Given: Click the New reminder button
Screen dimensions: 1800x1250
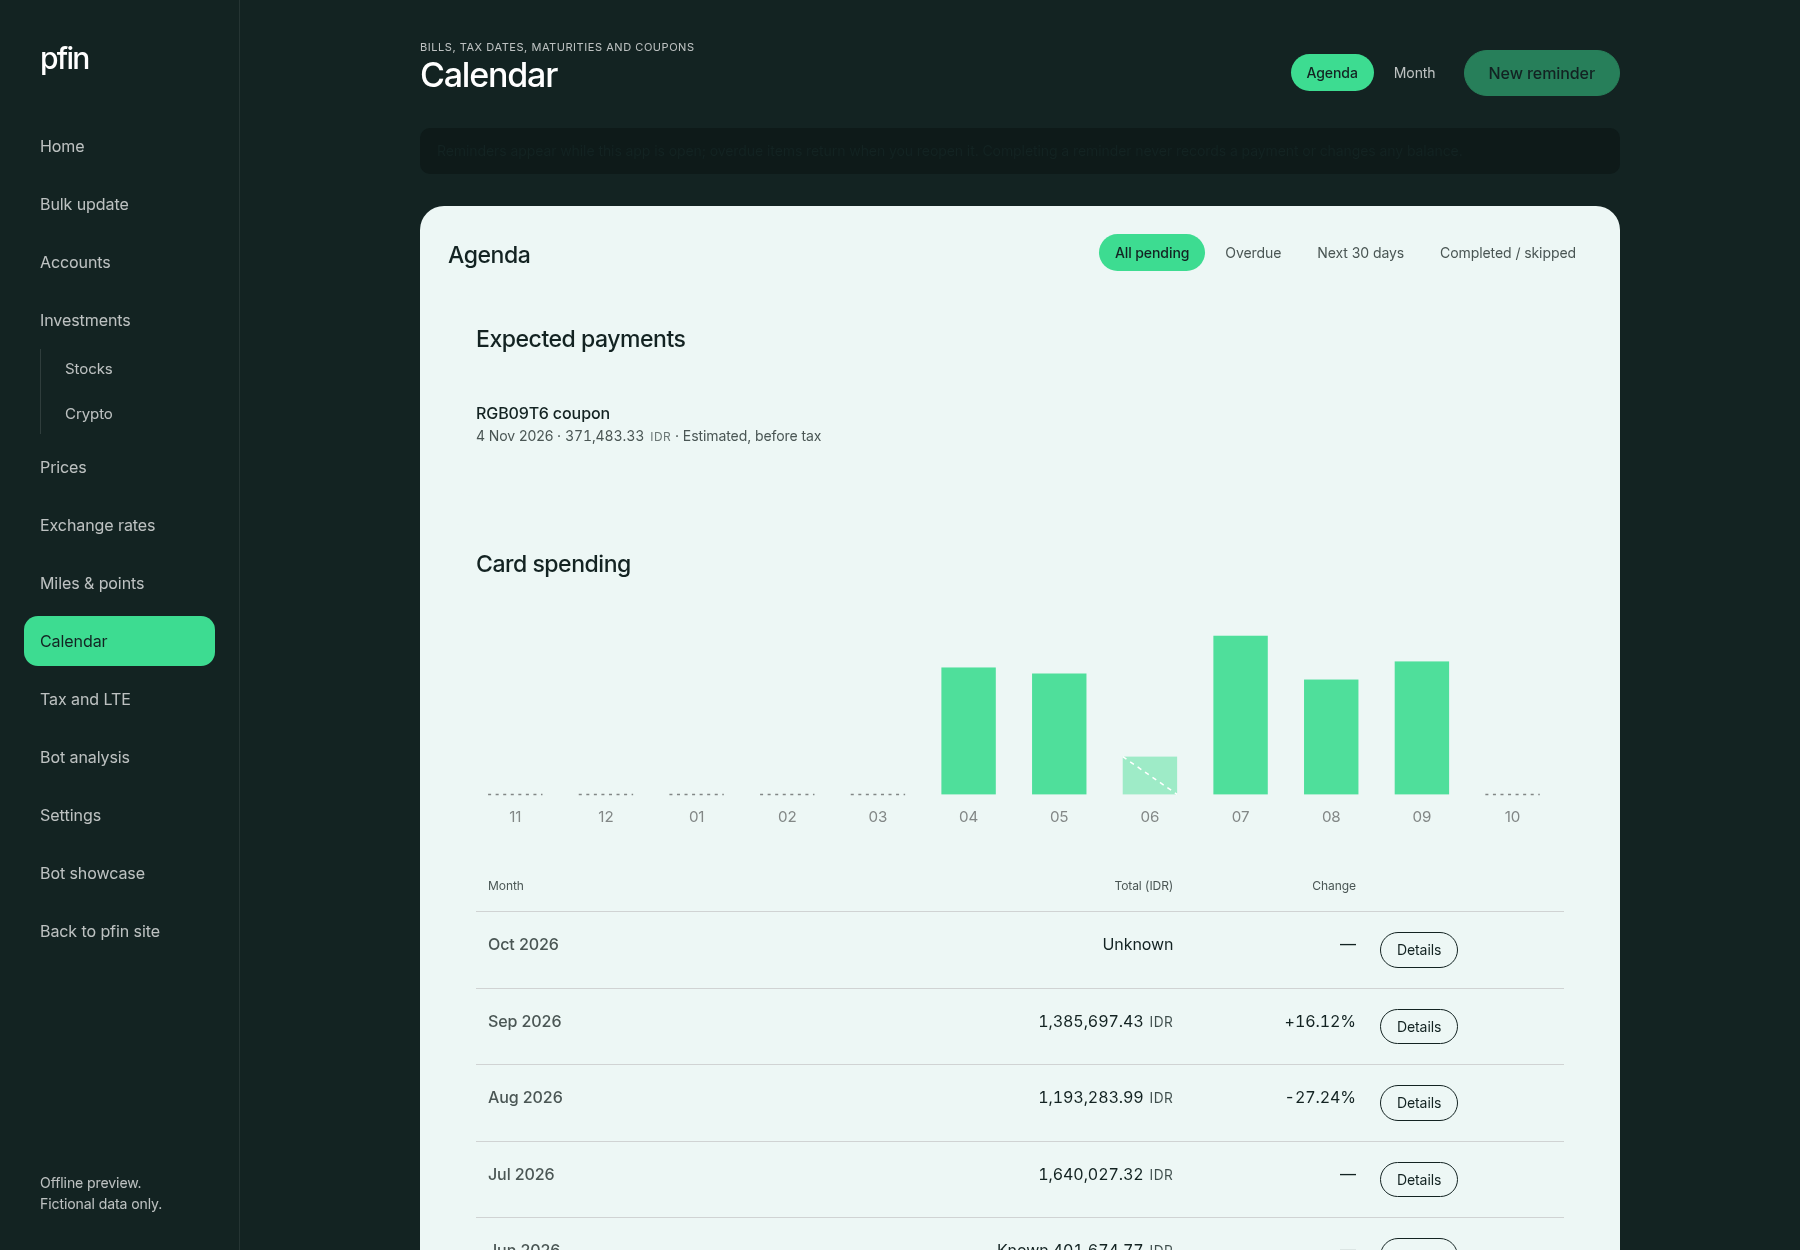Looking at the screenshot, I should pos(1541,73).
